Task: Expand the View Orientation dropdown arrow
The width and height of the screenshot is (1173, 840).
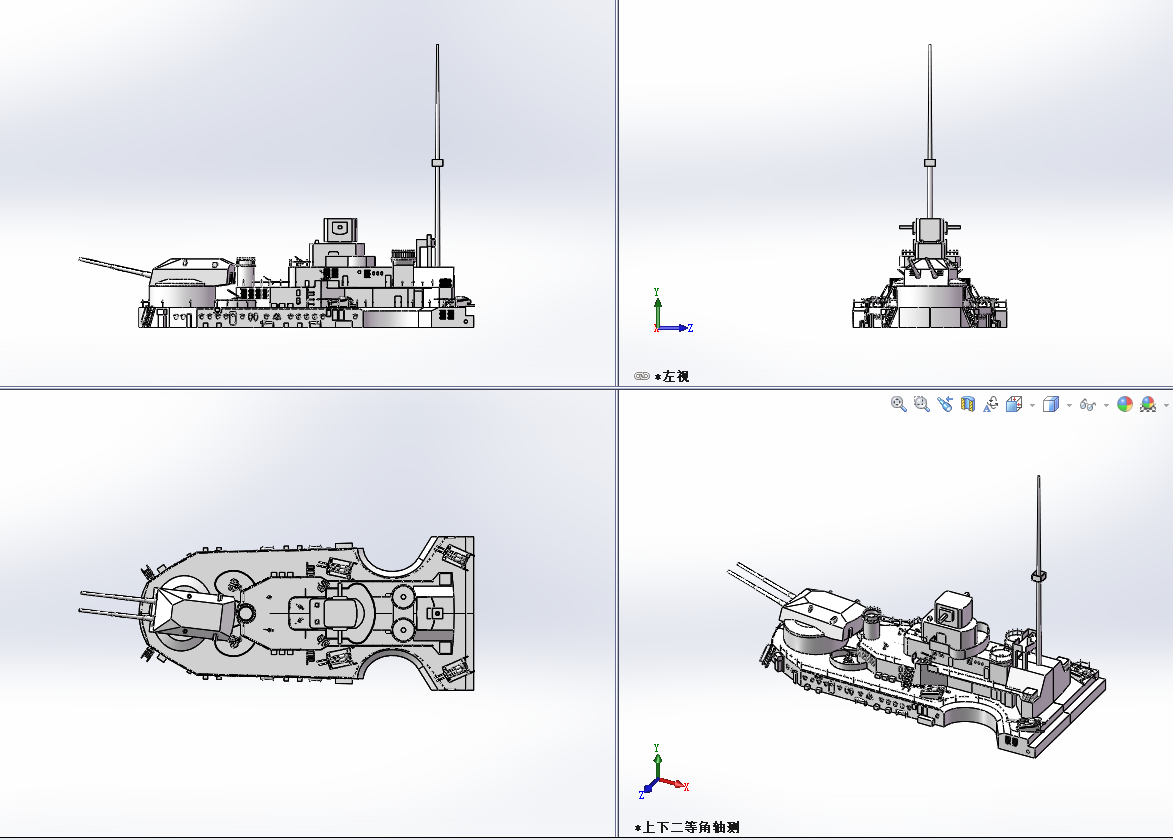Action: point(1032,405)
